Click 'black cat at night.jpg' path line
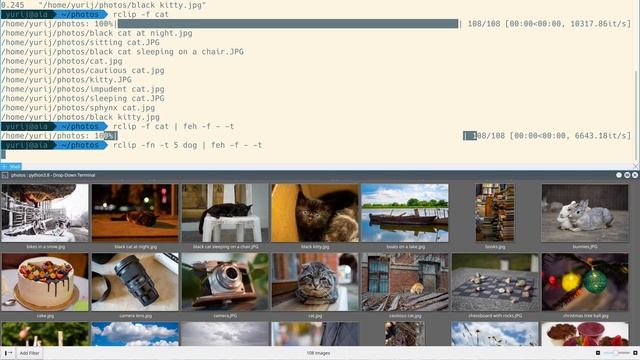 click(x=96, y=33)
